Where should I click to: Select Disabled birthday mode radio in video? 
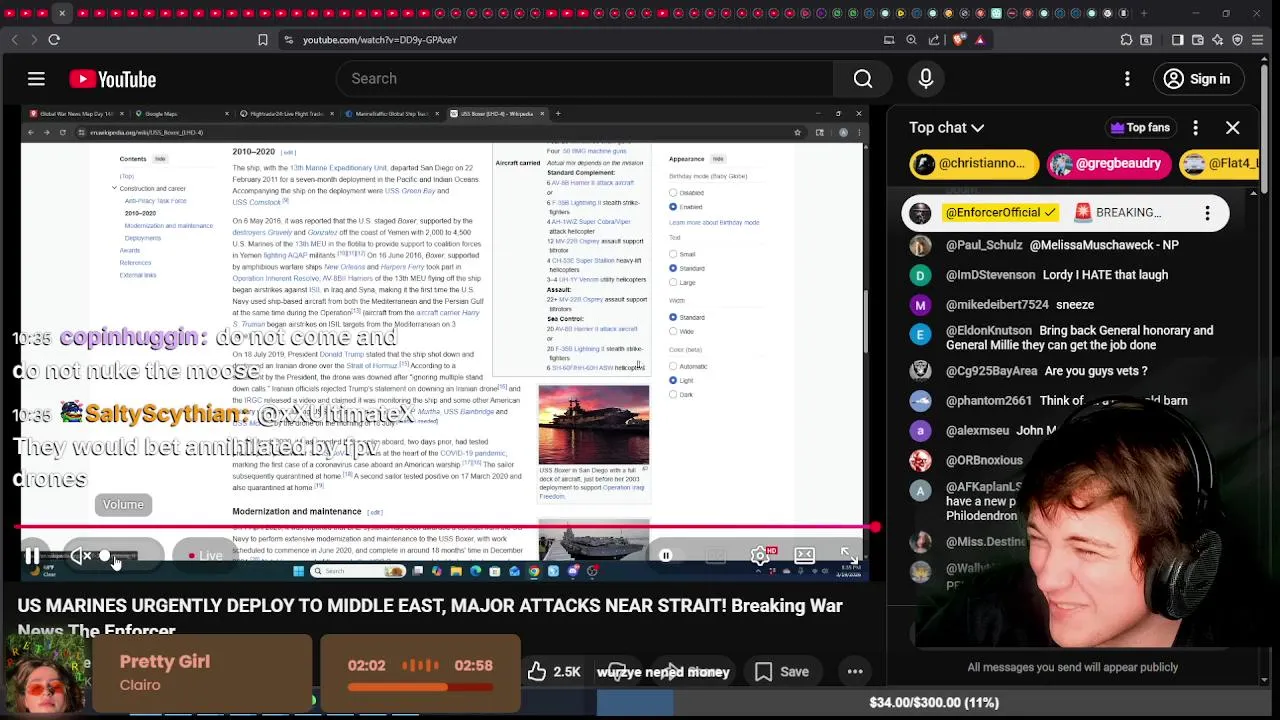pos(673,192)
